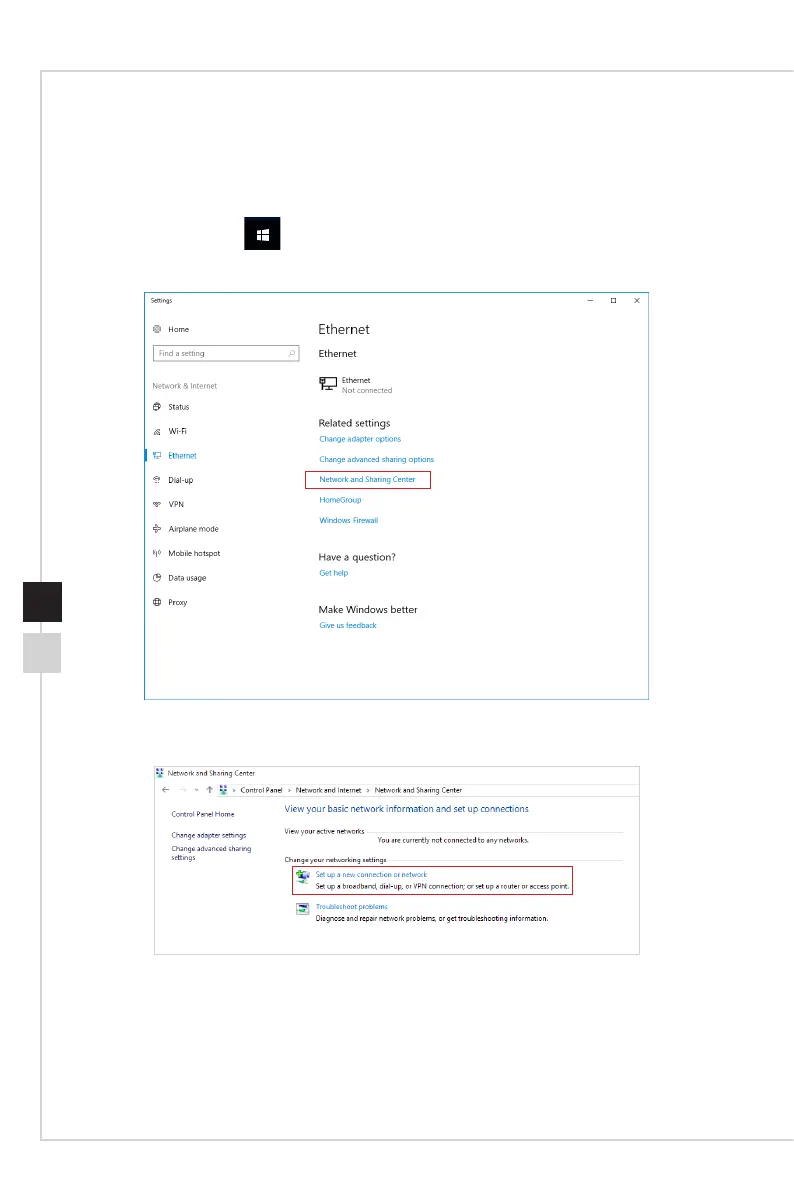Click the Windows Firewall link
Viewport: 794px width, 1191px height.
point(349,520)
